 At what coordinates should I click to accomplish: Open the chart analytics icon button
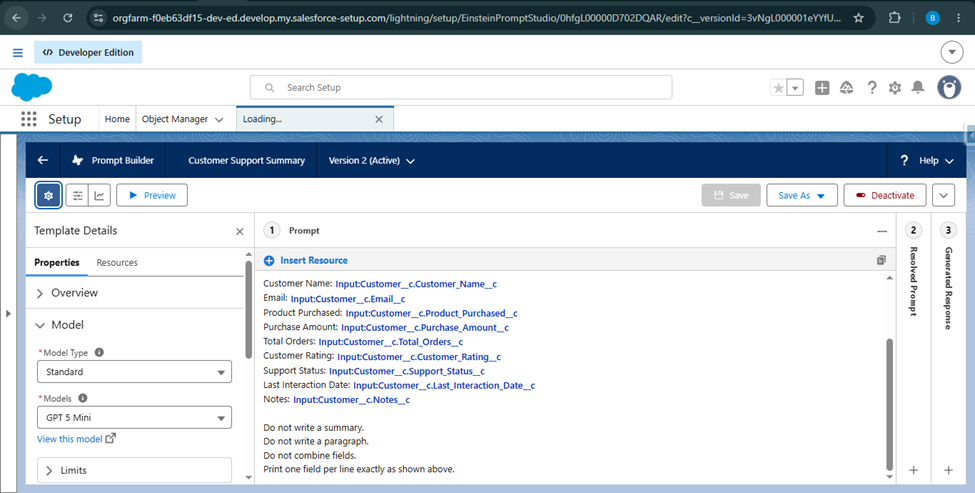click(99, 195)
